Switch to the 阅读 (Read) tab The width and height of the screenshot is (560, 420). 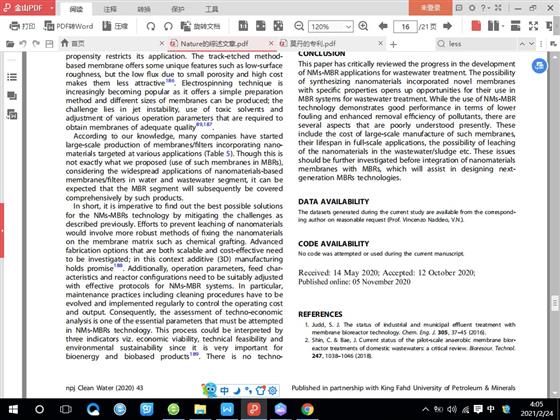pos(76,9)
